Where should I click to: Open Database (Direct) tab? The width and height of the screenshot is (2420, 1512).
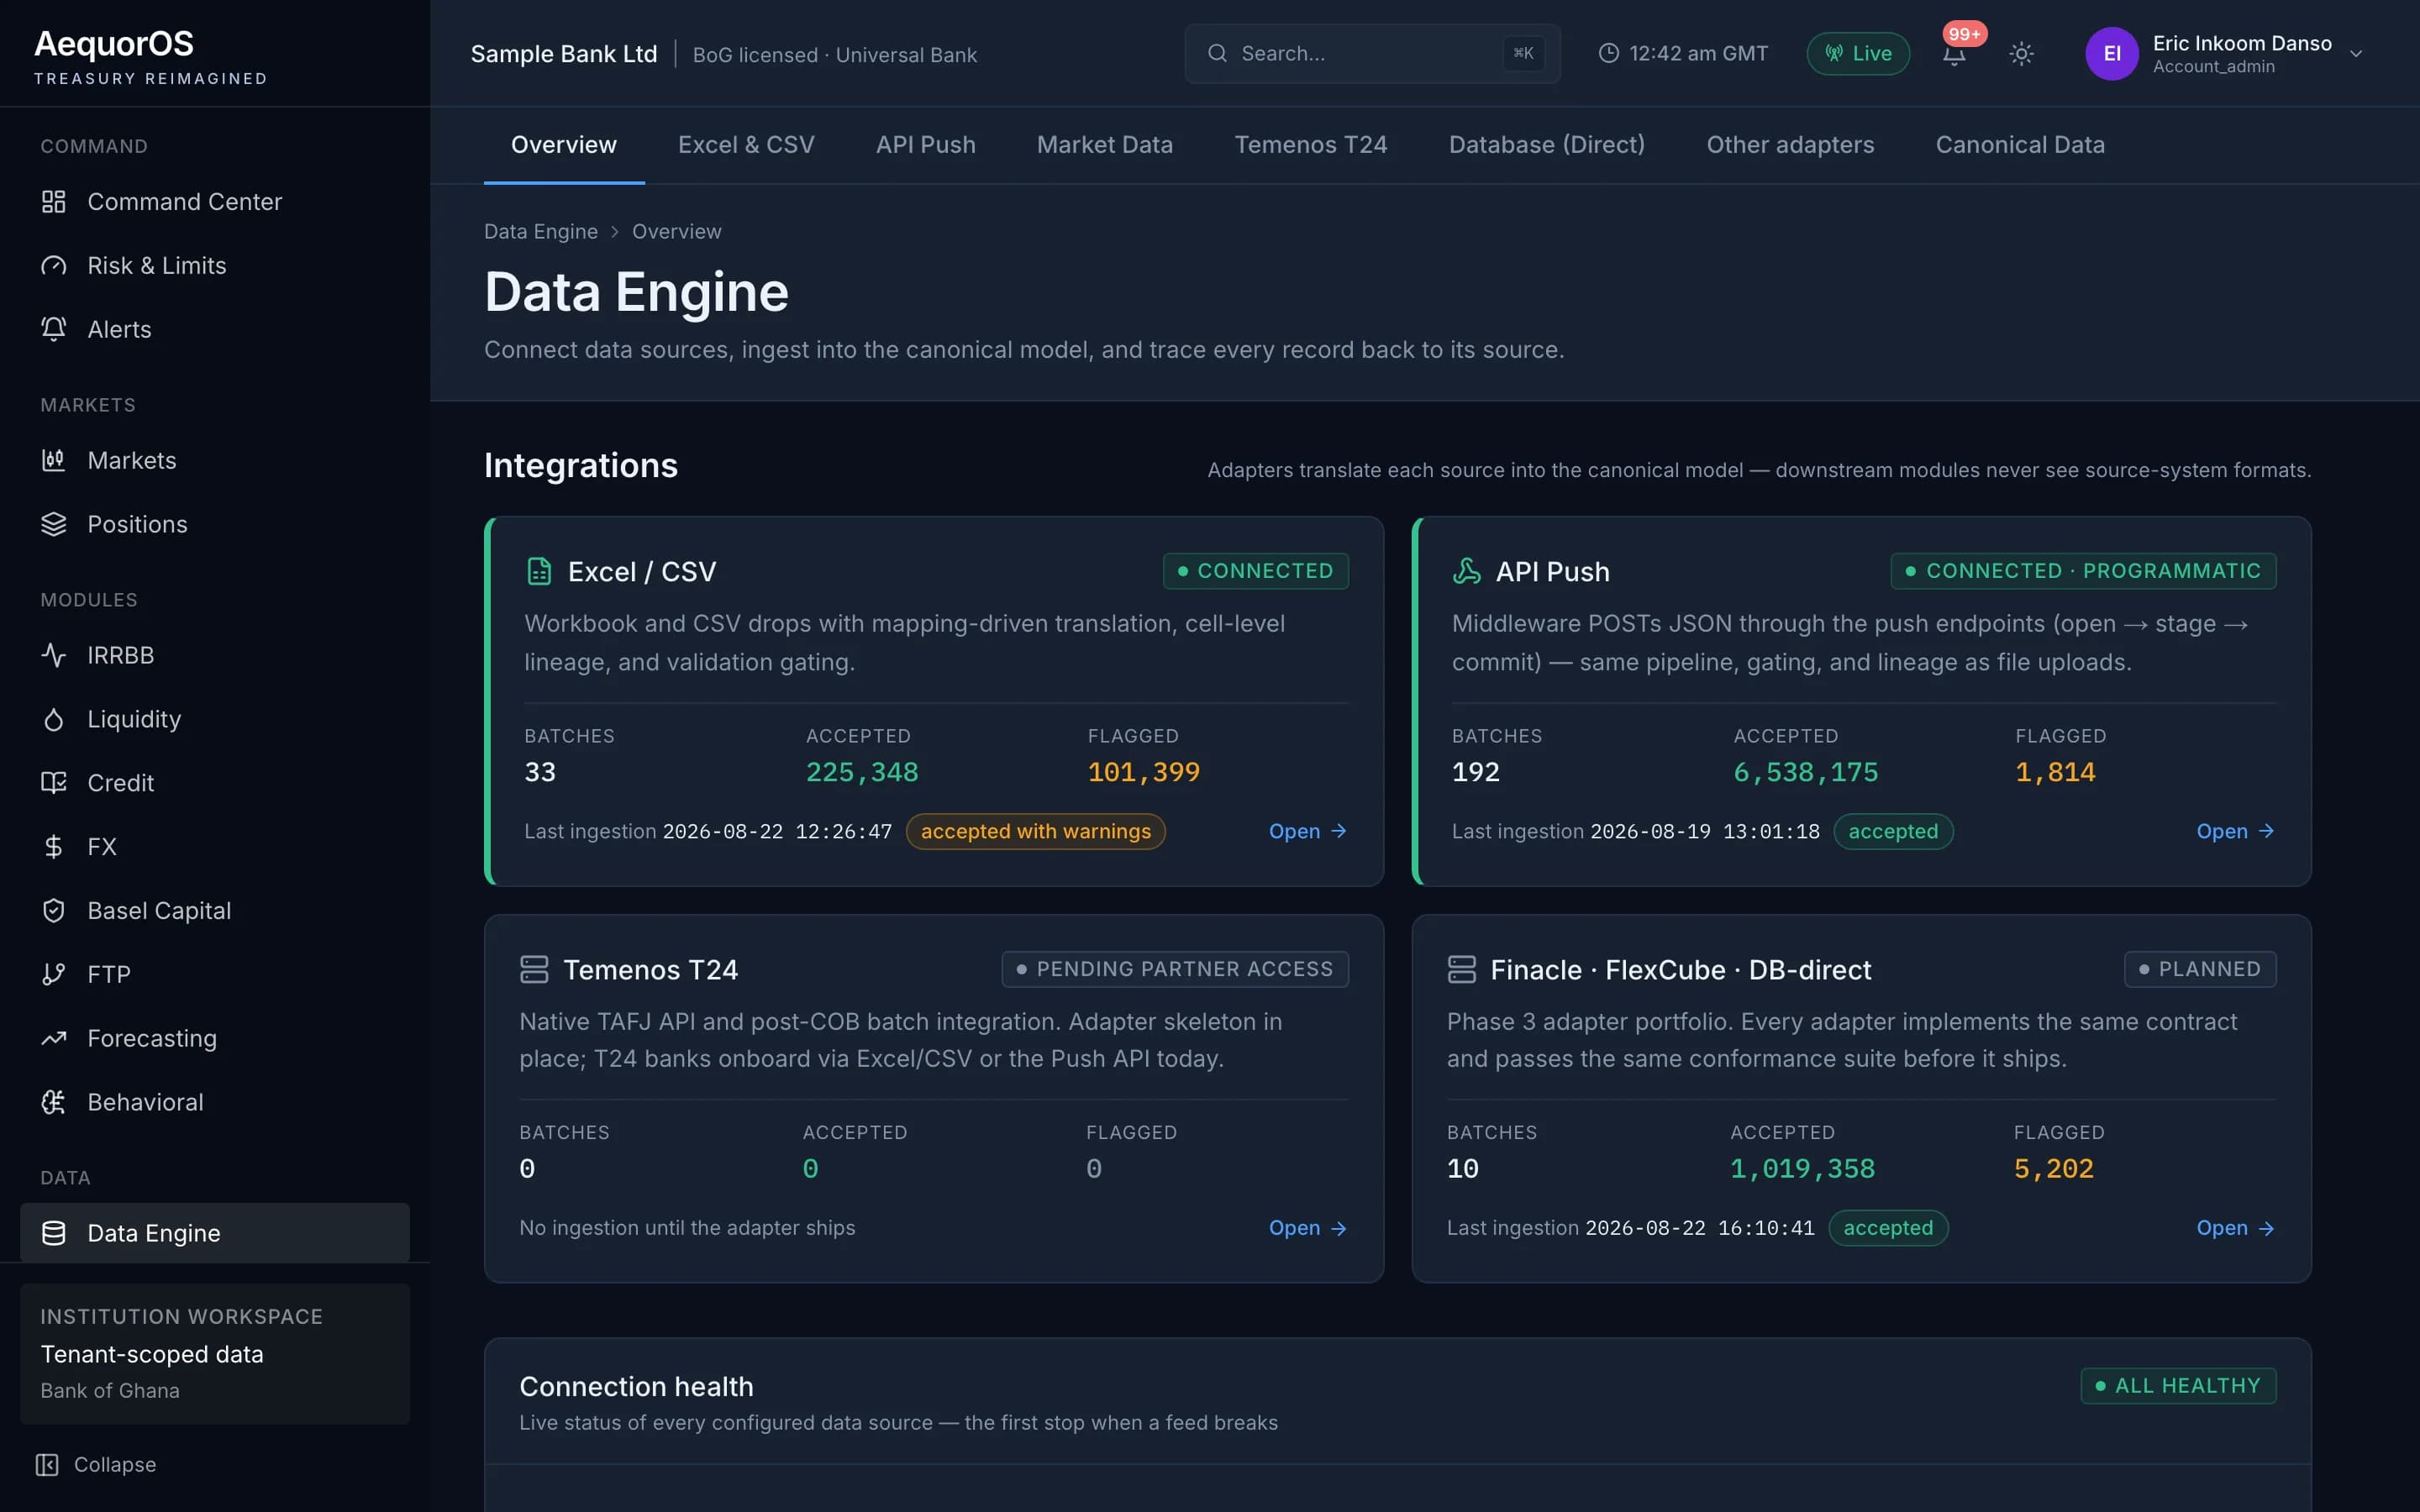pyautogui.click(x=1546, y=145)
